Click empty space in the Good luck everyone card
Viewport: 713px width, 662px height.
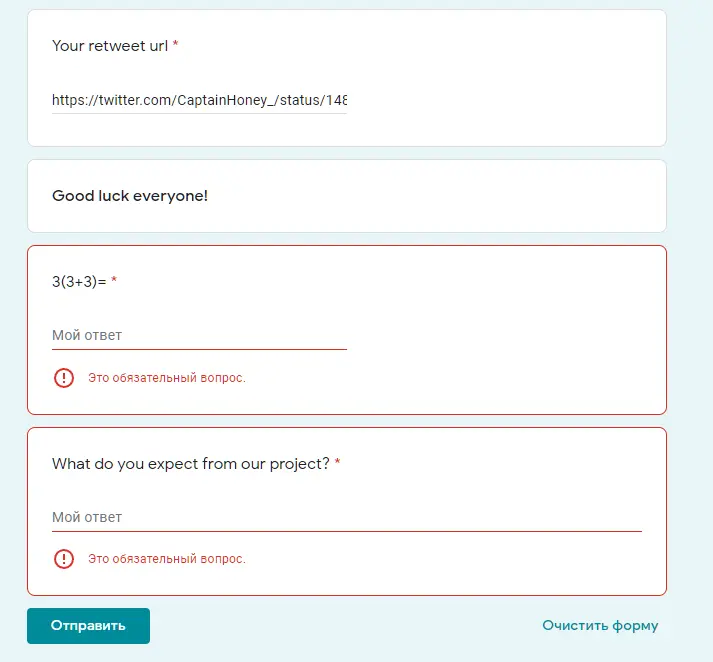[437, 196]
